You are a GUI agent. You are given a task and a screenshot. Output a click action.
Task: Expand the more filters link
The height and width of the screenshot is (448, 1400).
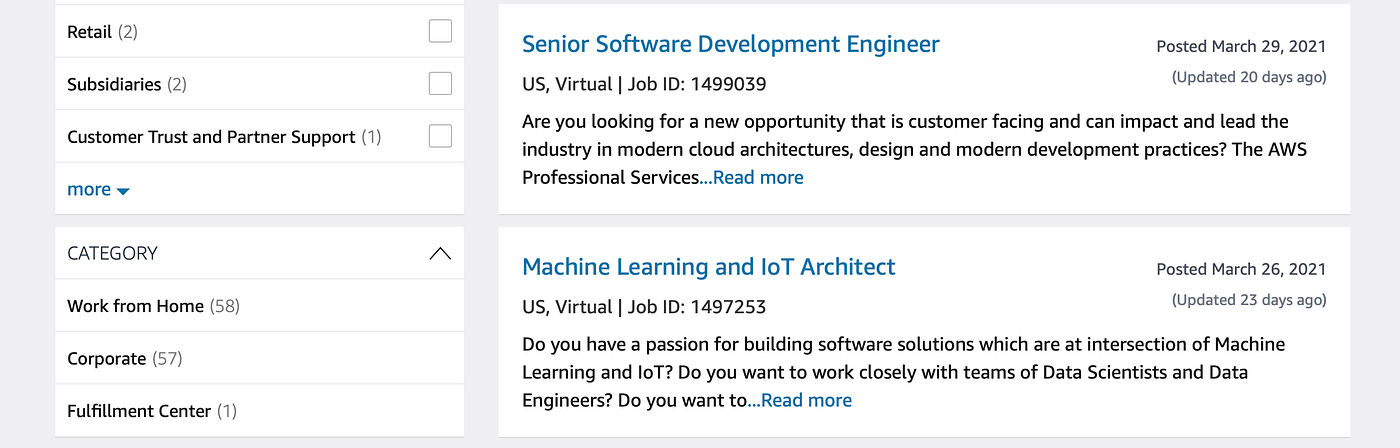(x=98, y=189)
